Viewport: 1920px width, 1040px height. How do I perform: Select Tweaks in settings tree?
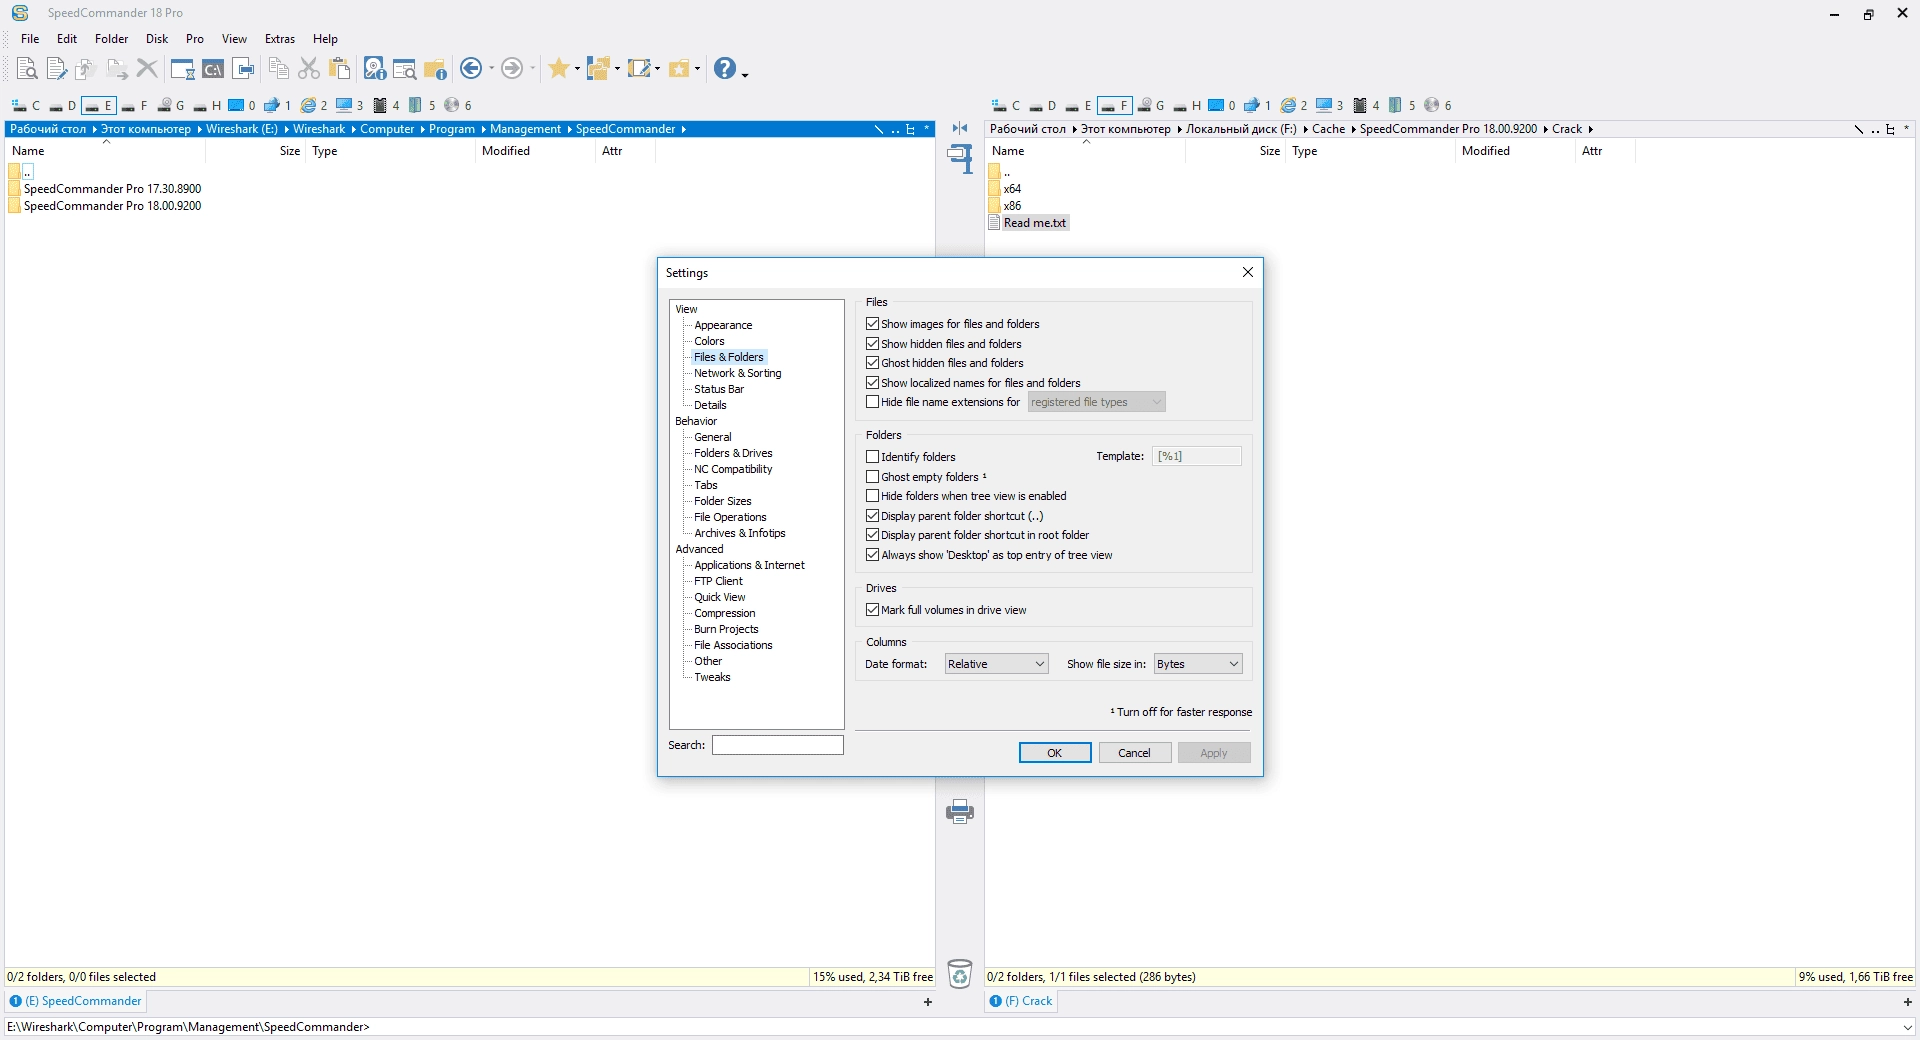(x=712, y=677)
